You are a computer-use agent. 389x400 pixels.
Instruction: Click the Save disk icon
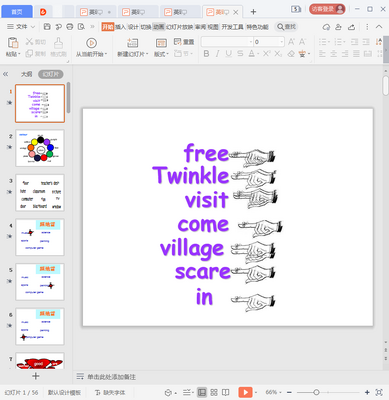point(47,27)
